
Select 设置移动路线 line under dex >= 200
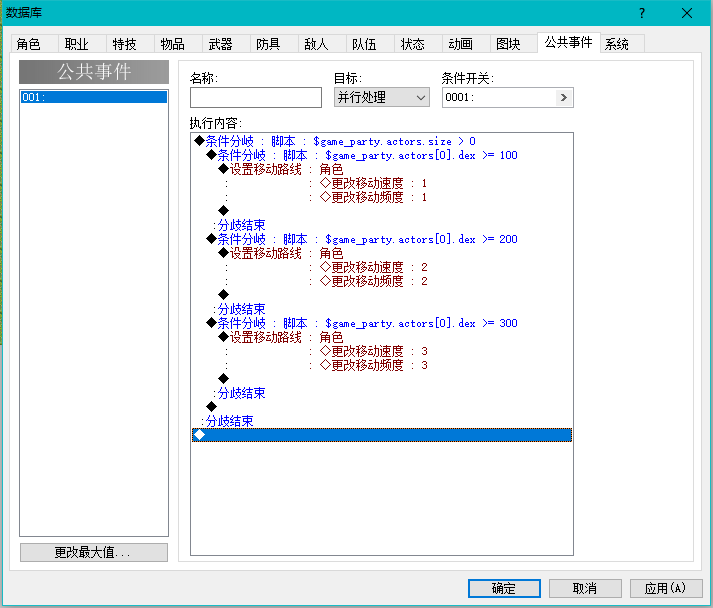[382, 253]
